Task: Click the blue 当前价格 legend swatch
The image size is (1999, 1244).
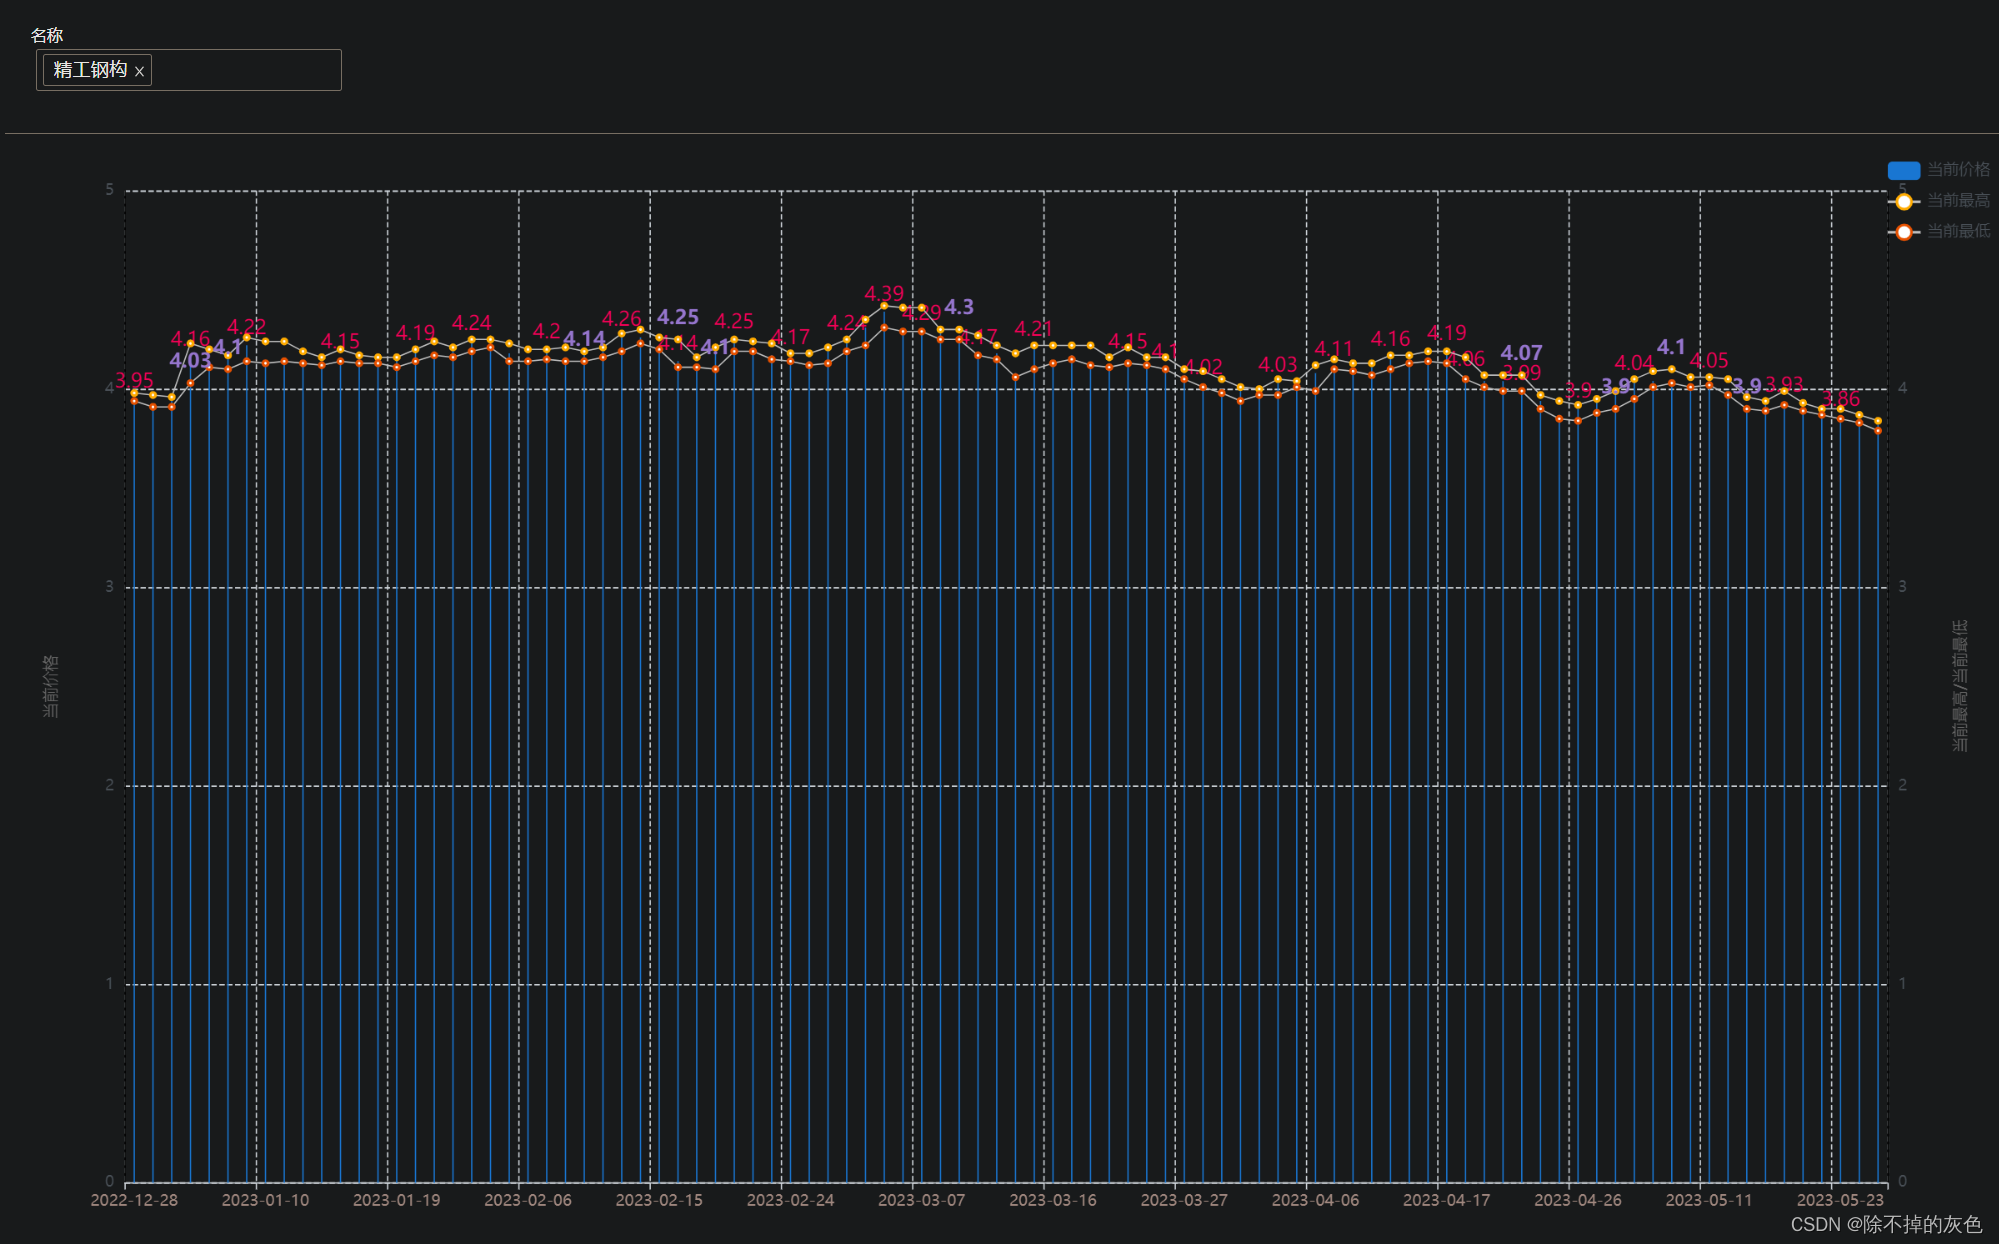Action: pyautogui.click(x=1903, y=170)
